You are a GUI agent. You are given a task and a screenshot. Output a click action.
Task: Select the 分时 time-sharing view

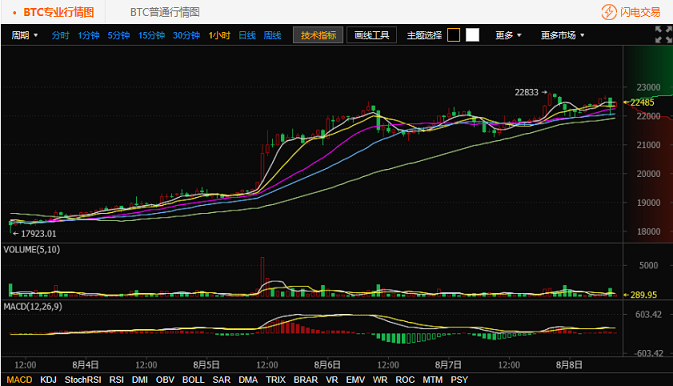pos(60,35)
